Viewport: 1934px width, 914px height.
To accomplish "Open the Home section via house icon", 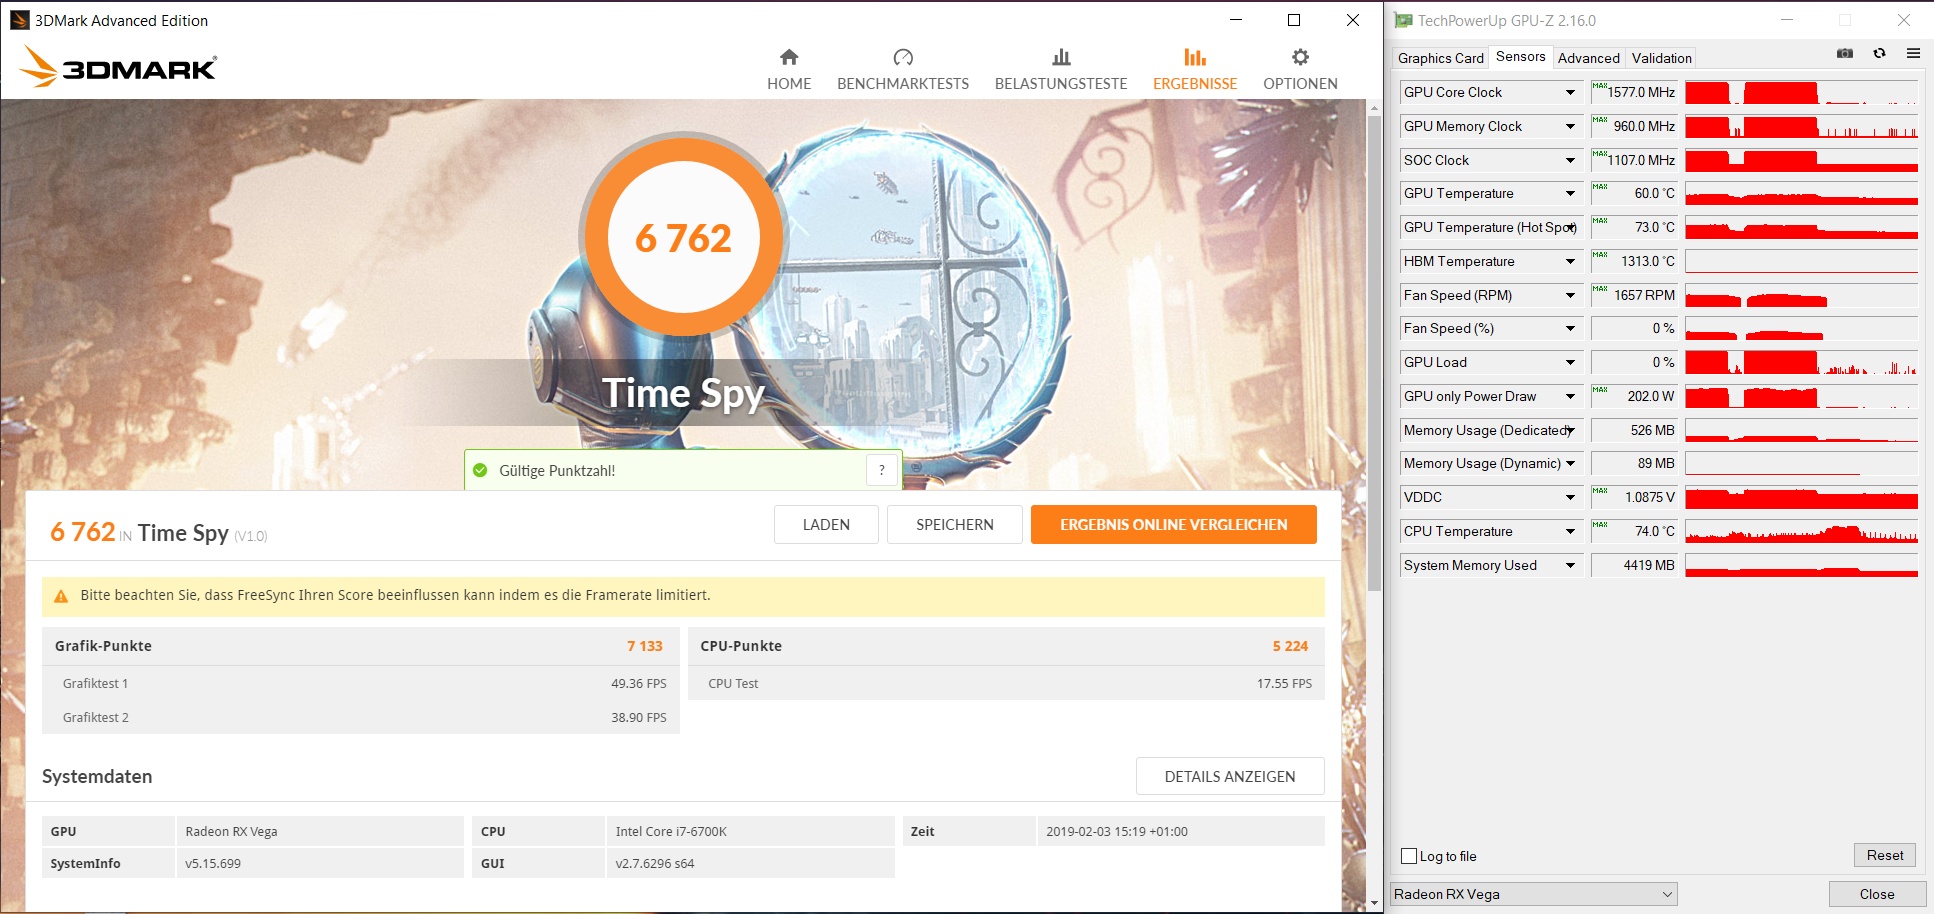I will 789,57.
